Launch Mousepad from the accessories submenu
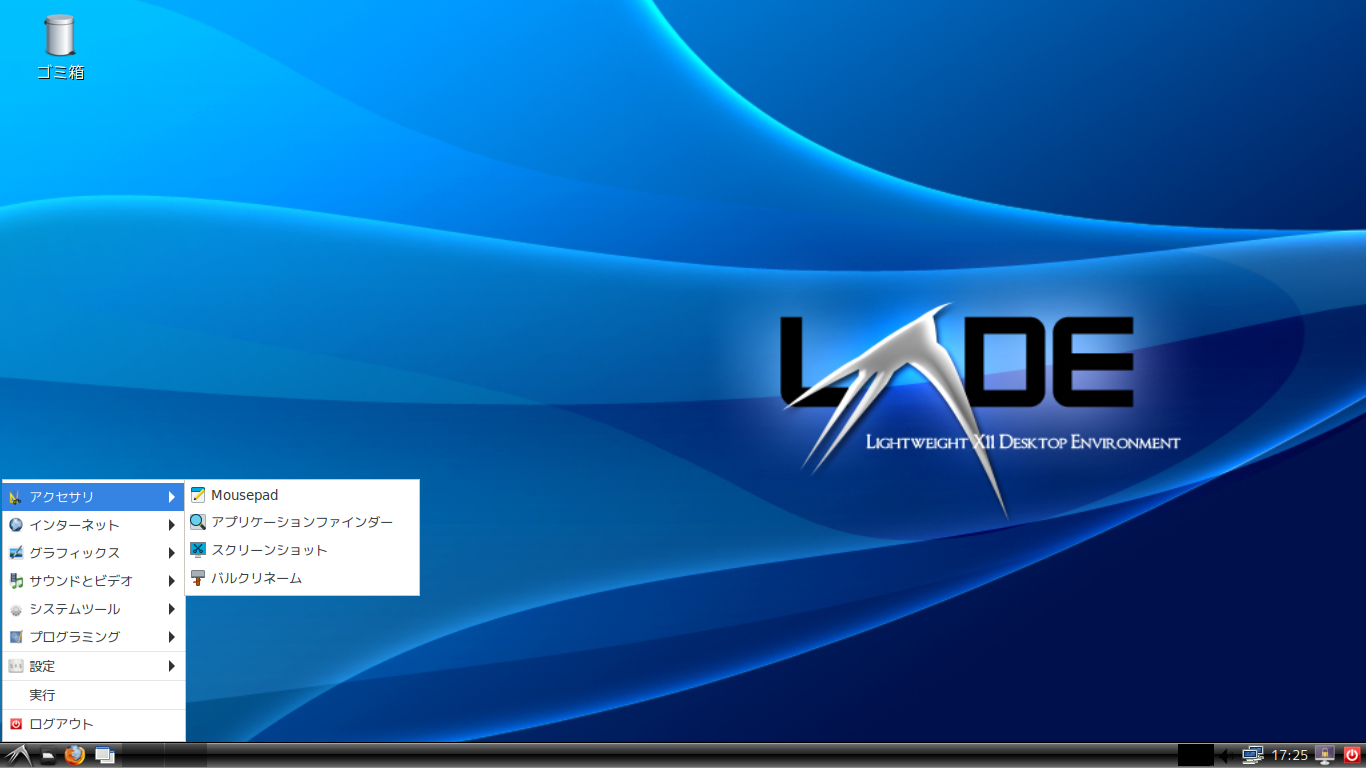The height and width of the screenshot is (768, 1366). 302,495
